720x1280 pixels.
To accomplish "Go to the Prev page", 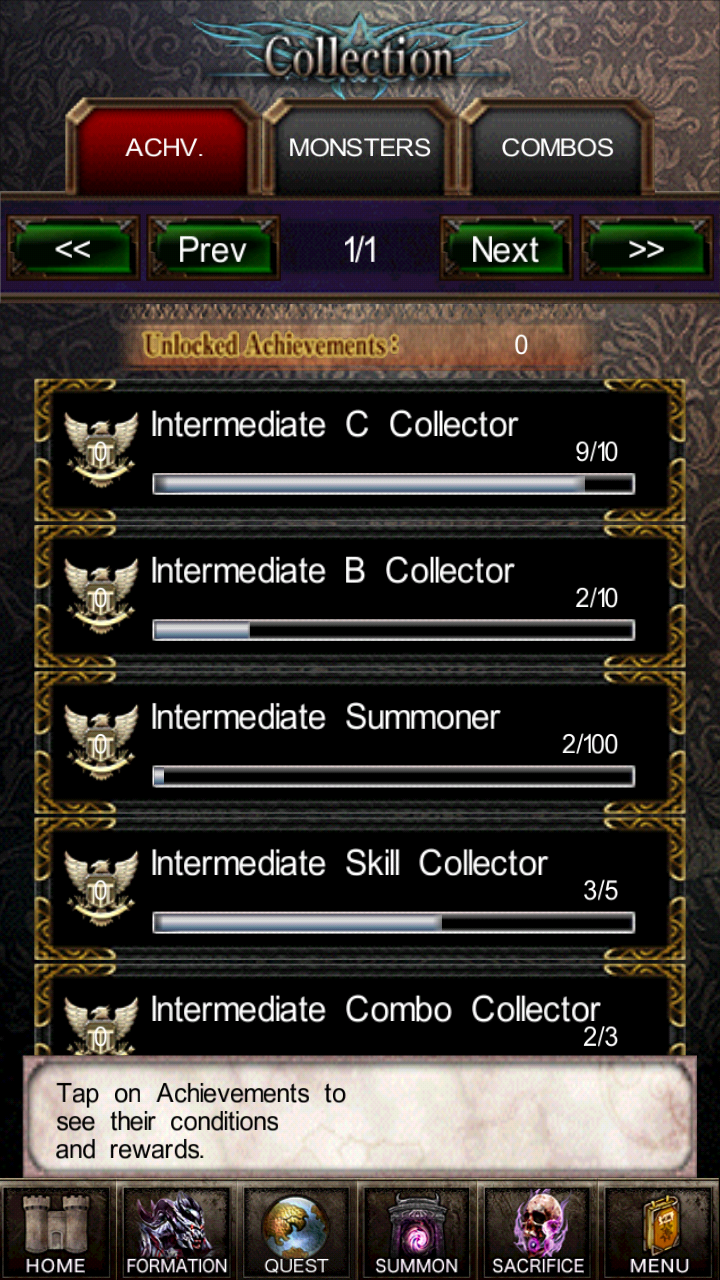I will [x=212, y=249].
